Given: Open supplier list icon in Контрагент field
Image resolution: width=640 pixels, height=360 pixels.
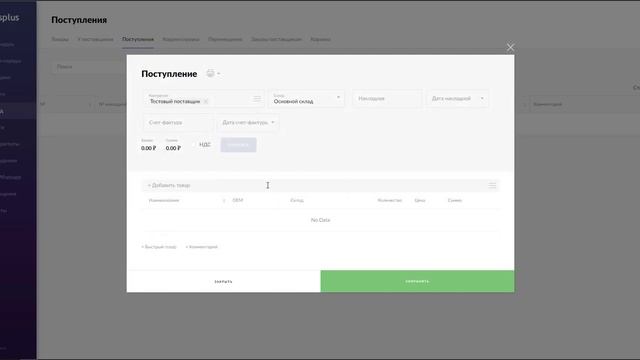Looking at the screenshot, I should 257,98.
